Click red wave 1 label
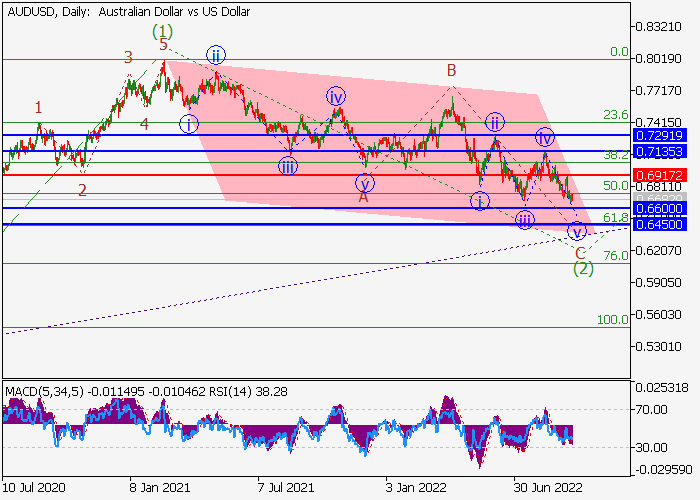This screenshot has height=500, width=700. (38, 107)
